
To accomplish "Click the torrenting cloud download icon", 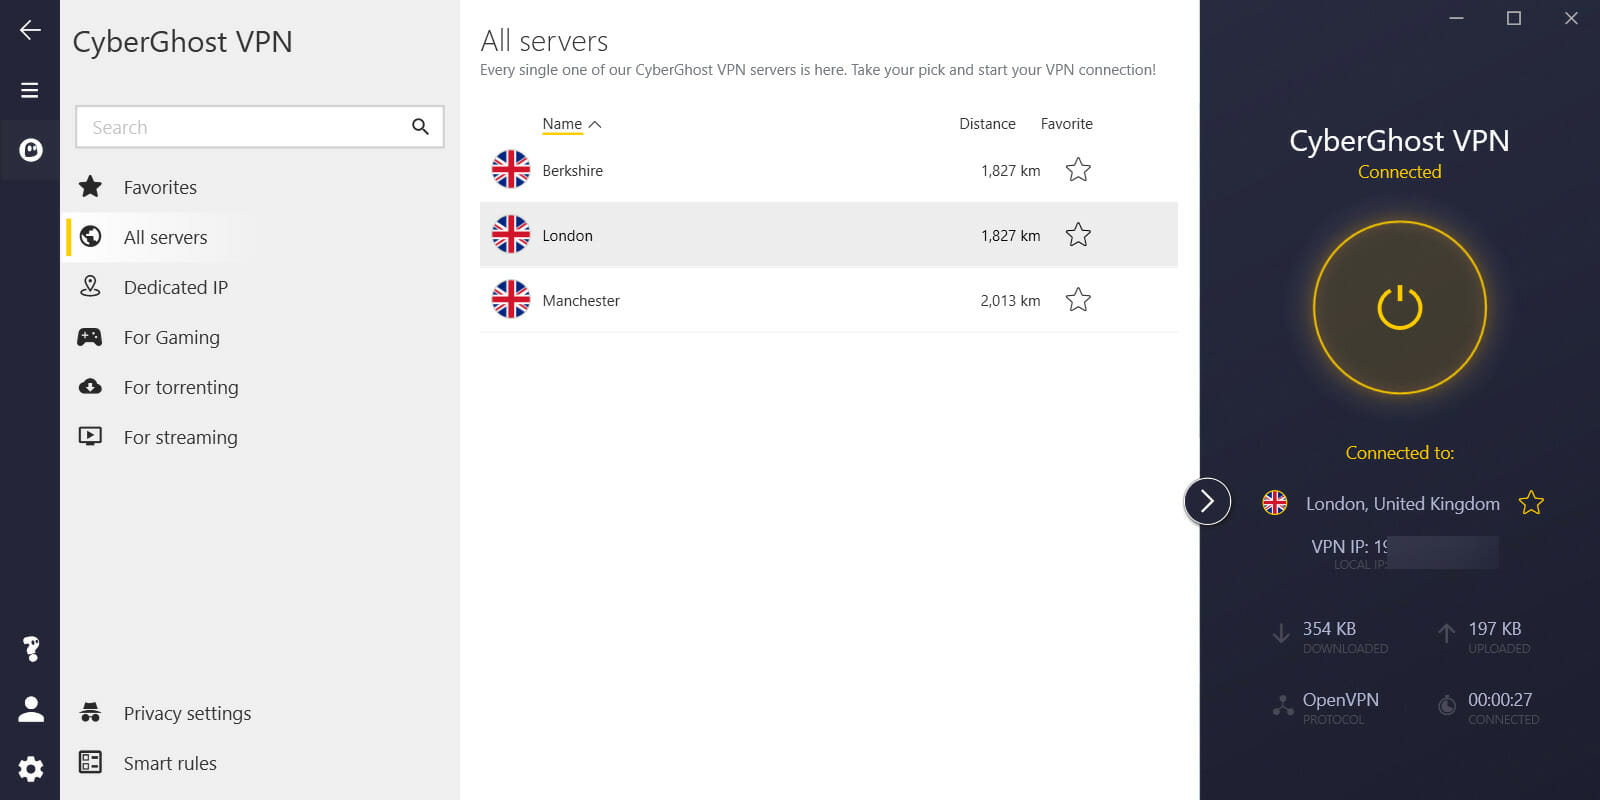I will coord(90,386).
